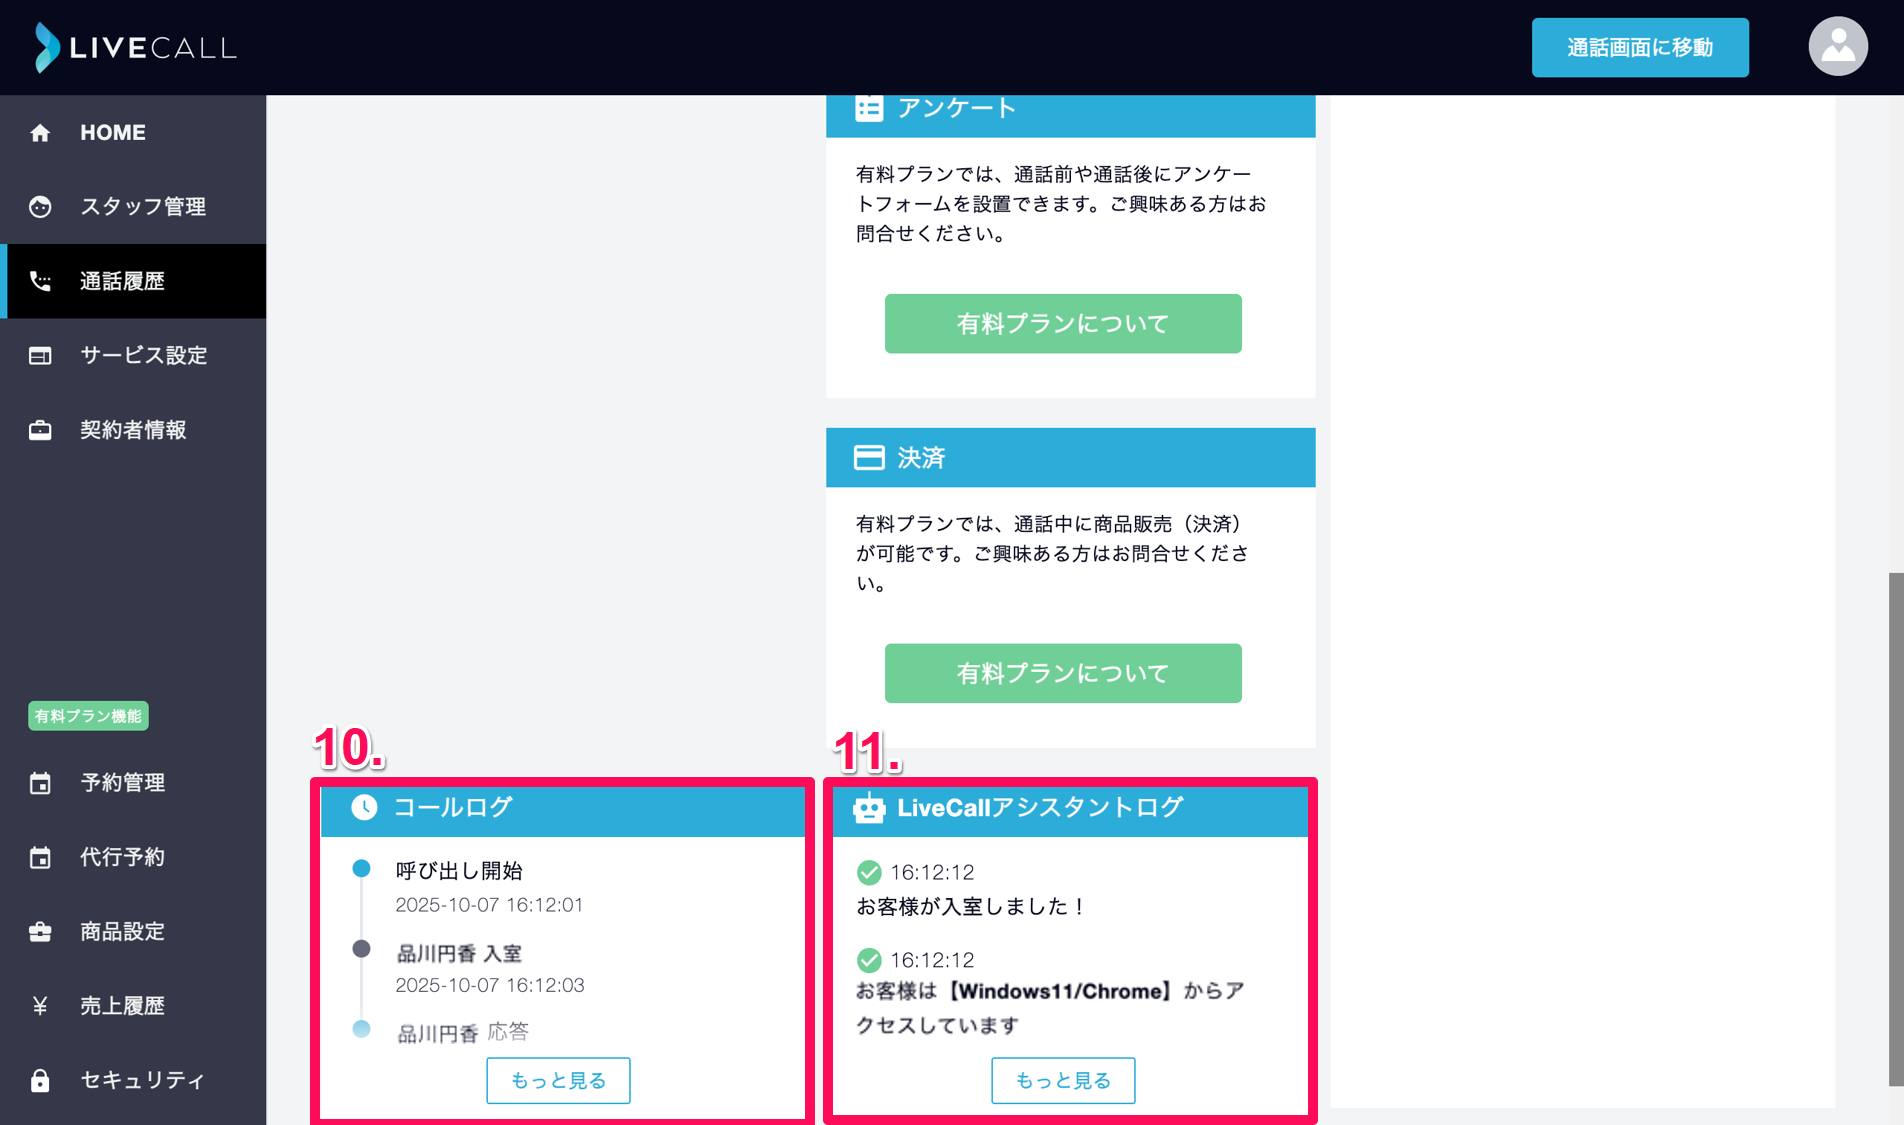The height and width of the screenshot is (1125, 1904).
Task: Open the user profile avatar
Action: (1837, 47)
